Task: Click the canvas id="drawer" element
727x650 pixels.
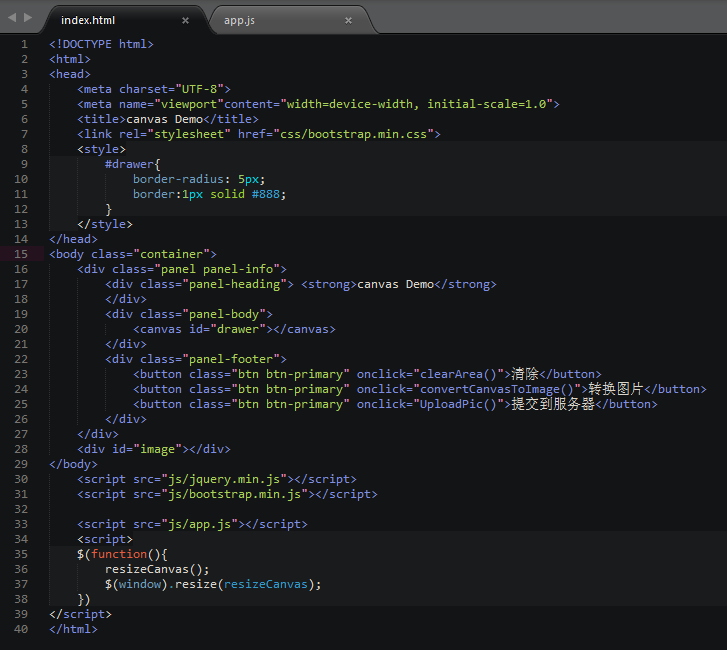Action: coord(234,329)
